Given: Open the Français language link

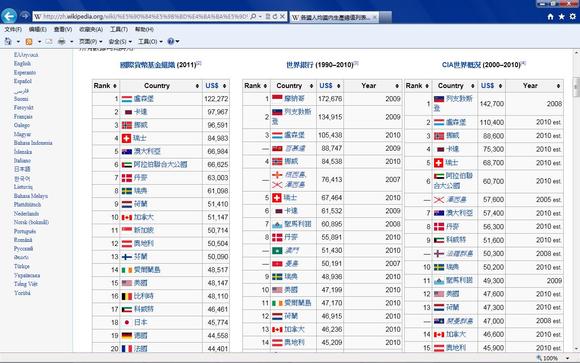Looking at the screenshot, I should coord(23,117).
